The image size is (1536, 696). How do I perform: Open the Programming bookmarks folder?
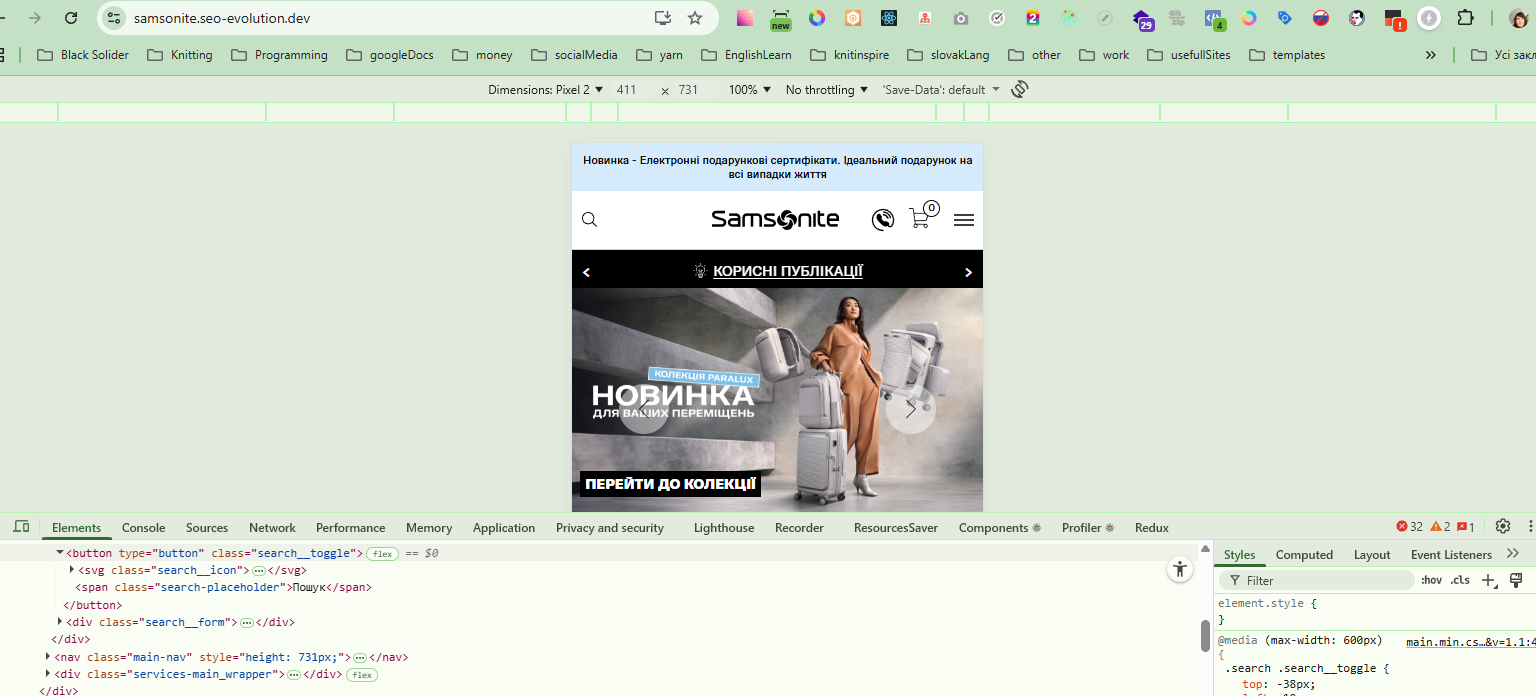279,55
